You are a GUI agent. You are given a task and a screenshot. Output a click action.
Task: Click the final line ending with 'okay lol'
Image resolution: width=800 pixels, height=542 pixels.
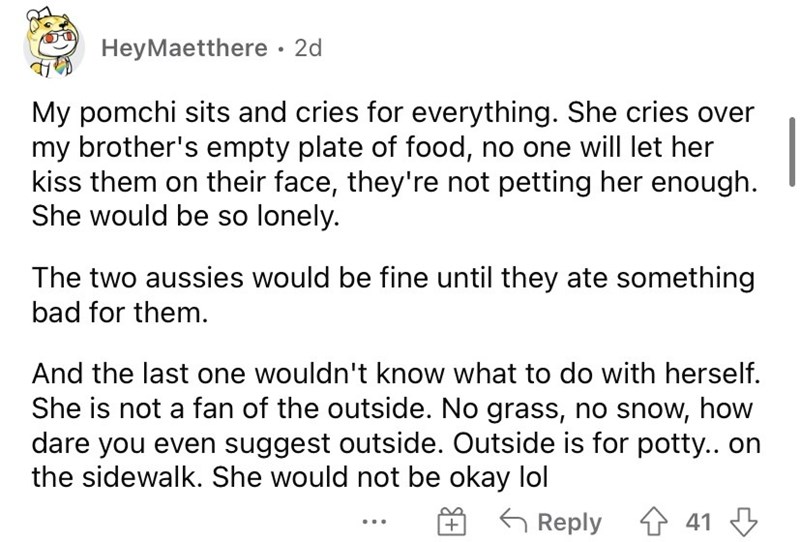click(290, 478)
